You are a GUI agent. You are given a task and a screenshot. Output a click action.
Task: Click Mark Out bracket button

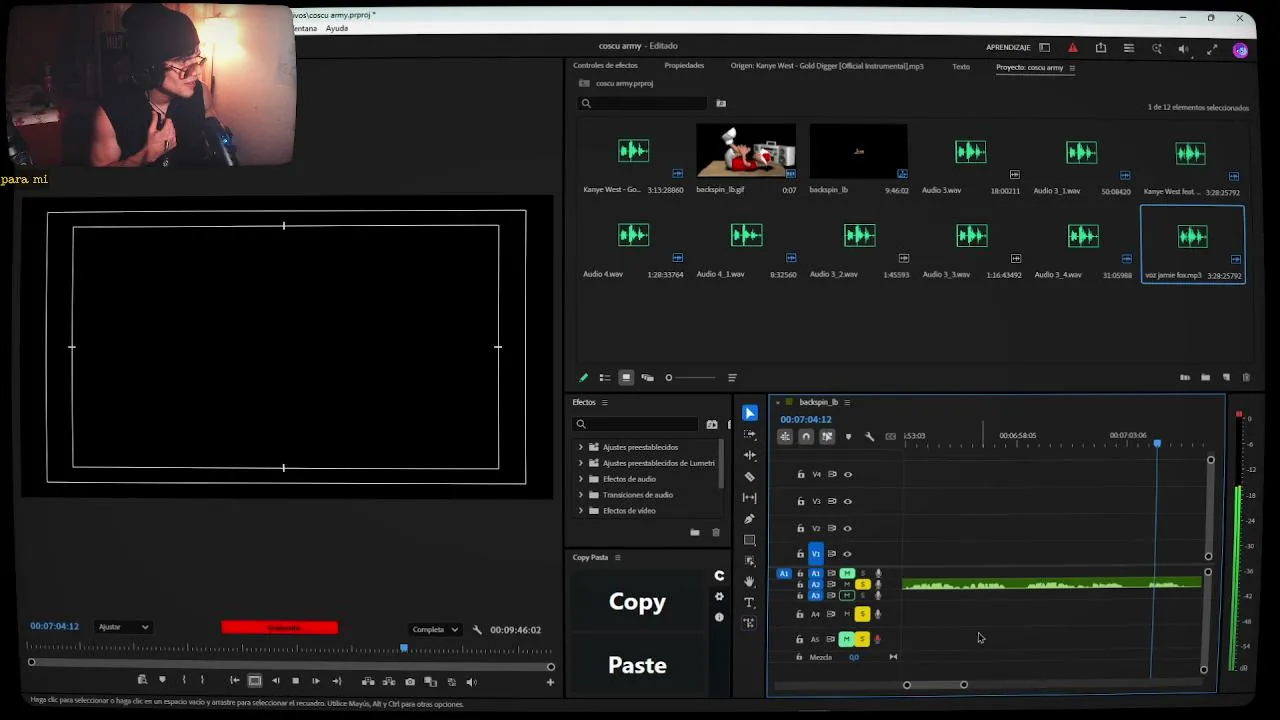pos(202,681)
